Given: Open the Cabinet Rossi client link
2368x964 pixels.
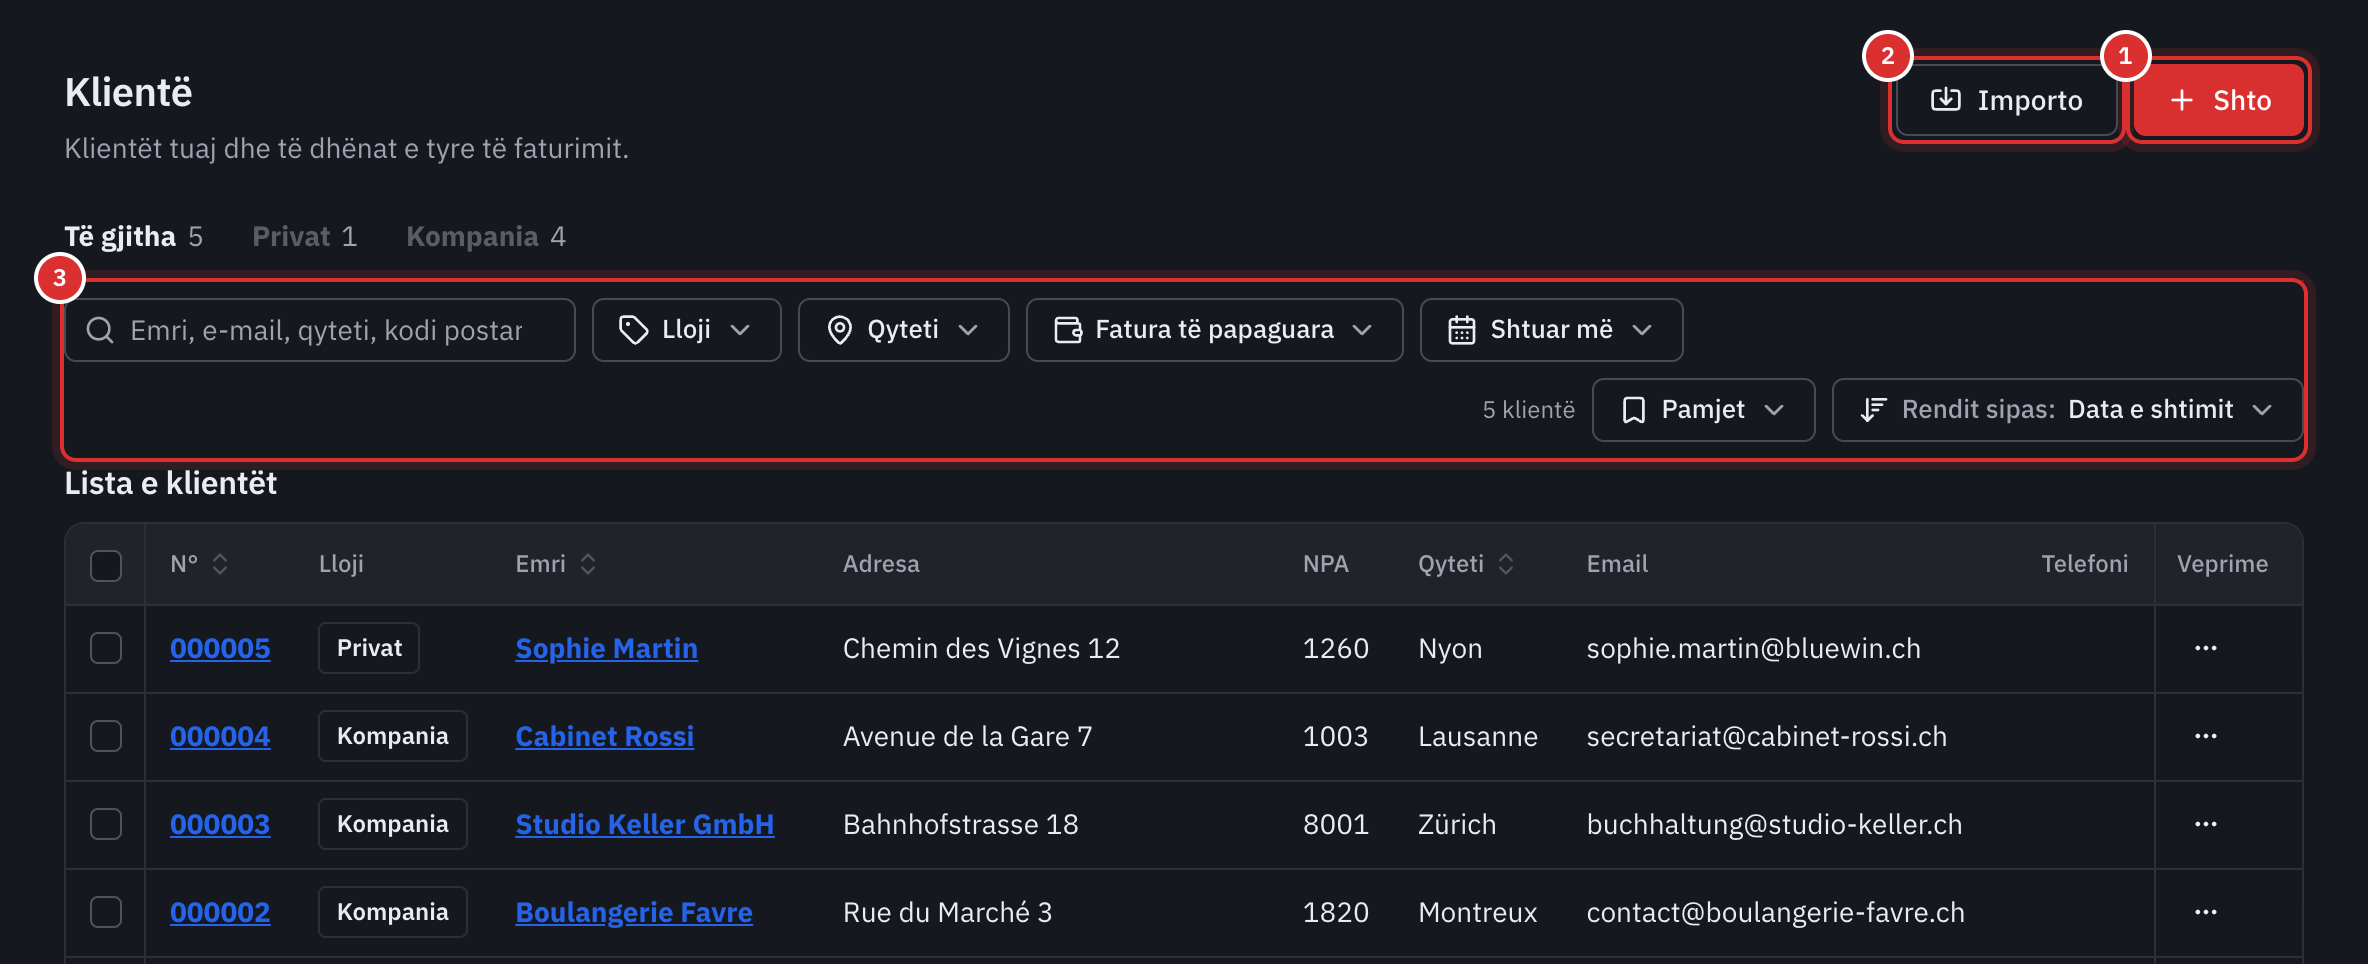Looking at the screenshot, I should 604,736.
